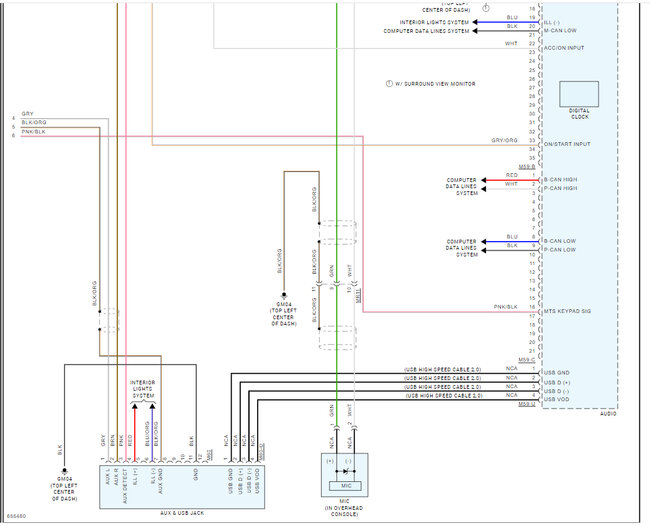
Task: Select the GRY/ORG wire color label
Action: 504,141
